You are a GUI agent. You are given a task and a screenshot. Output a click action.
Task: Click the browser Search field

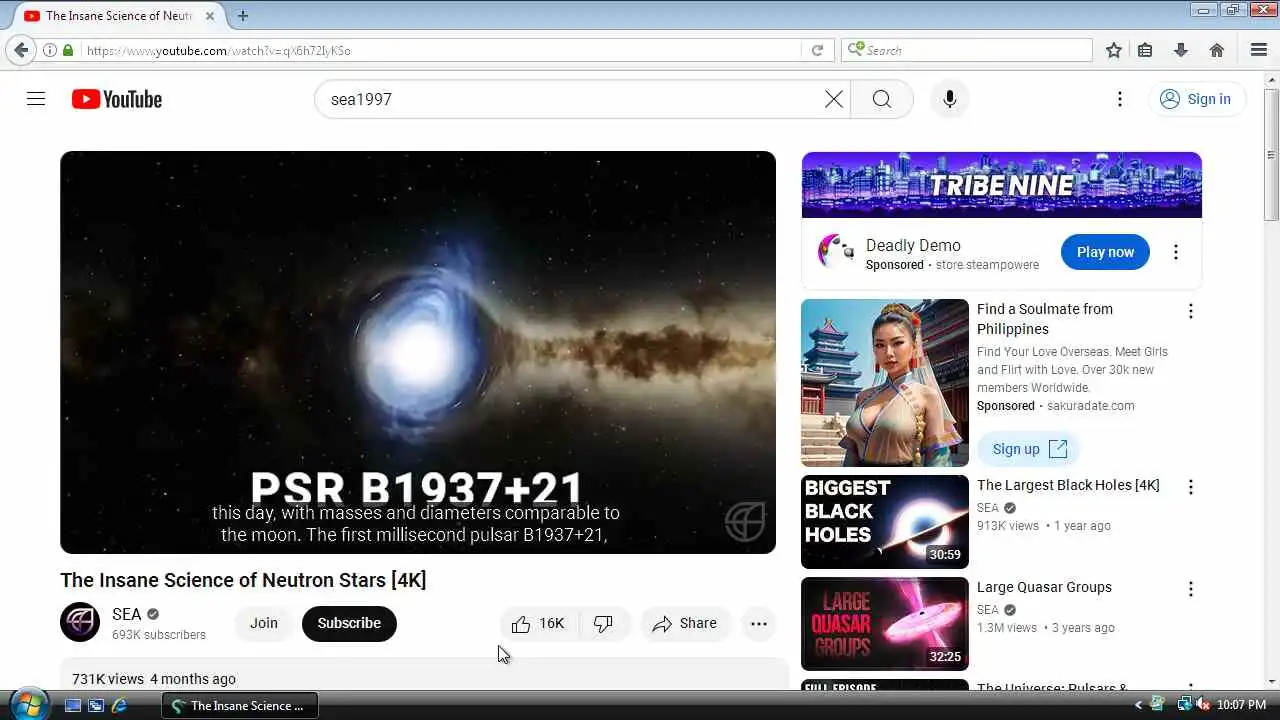point(967,50)
